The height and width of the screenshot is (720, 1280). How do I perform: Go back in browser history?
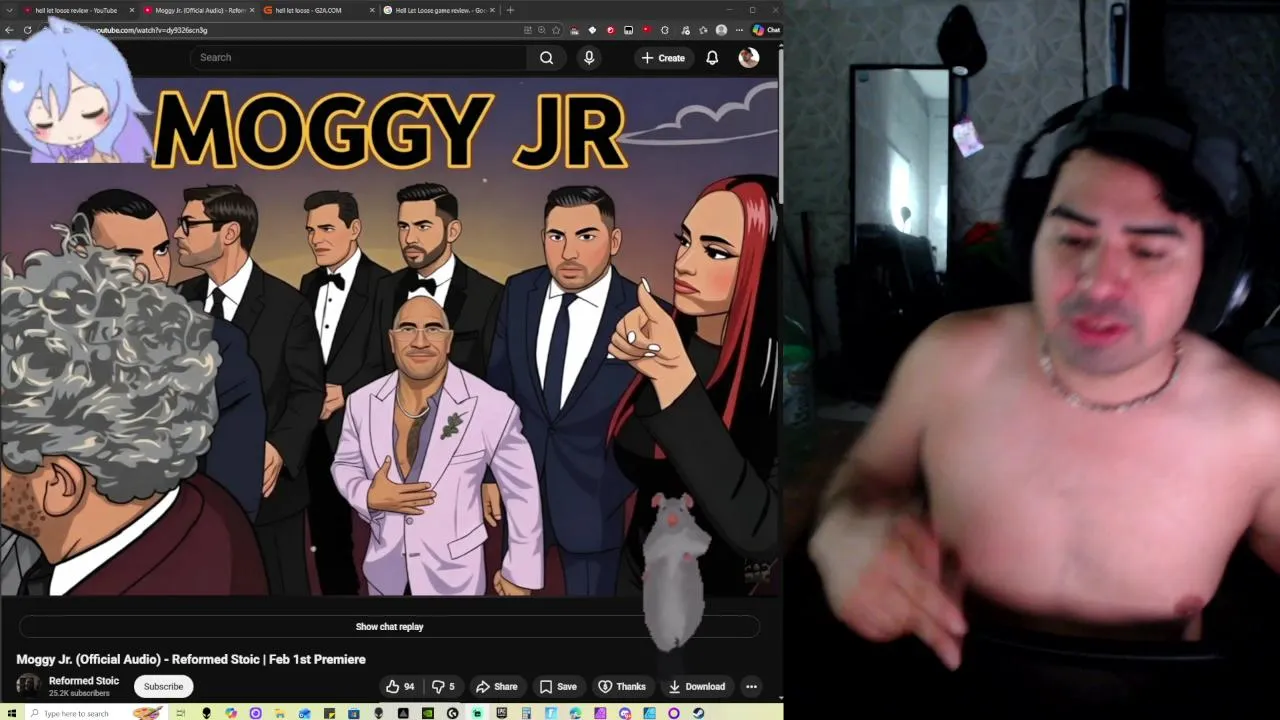(9, 30)
